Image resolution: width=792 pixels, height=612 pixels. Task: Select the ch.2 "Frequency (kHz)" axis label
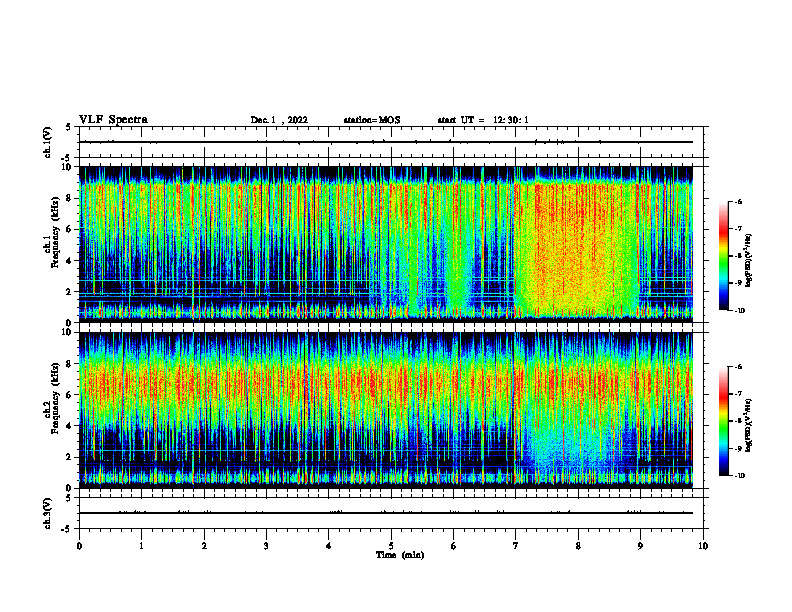coord(55,398)
